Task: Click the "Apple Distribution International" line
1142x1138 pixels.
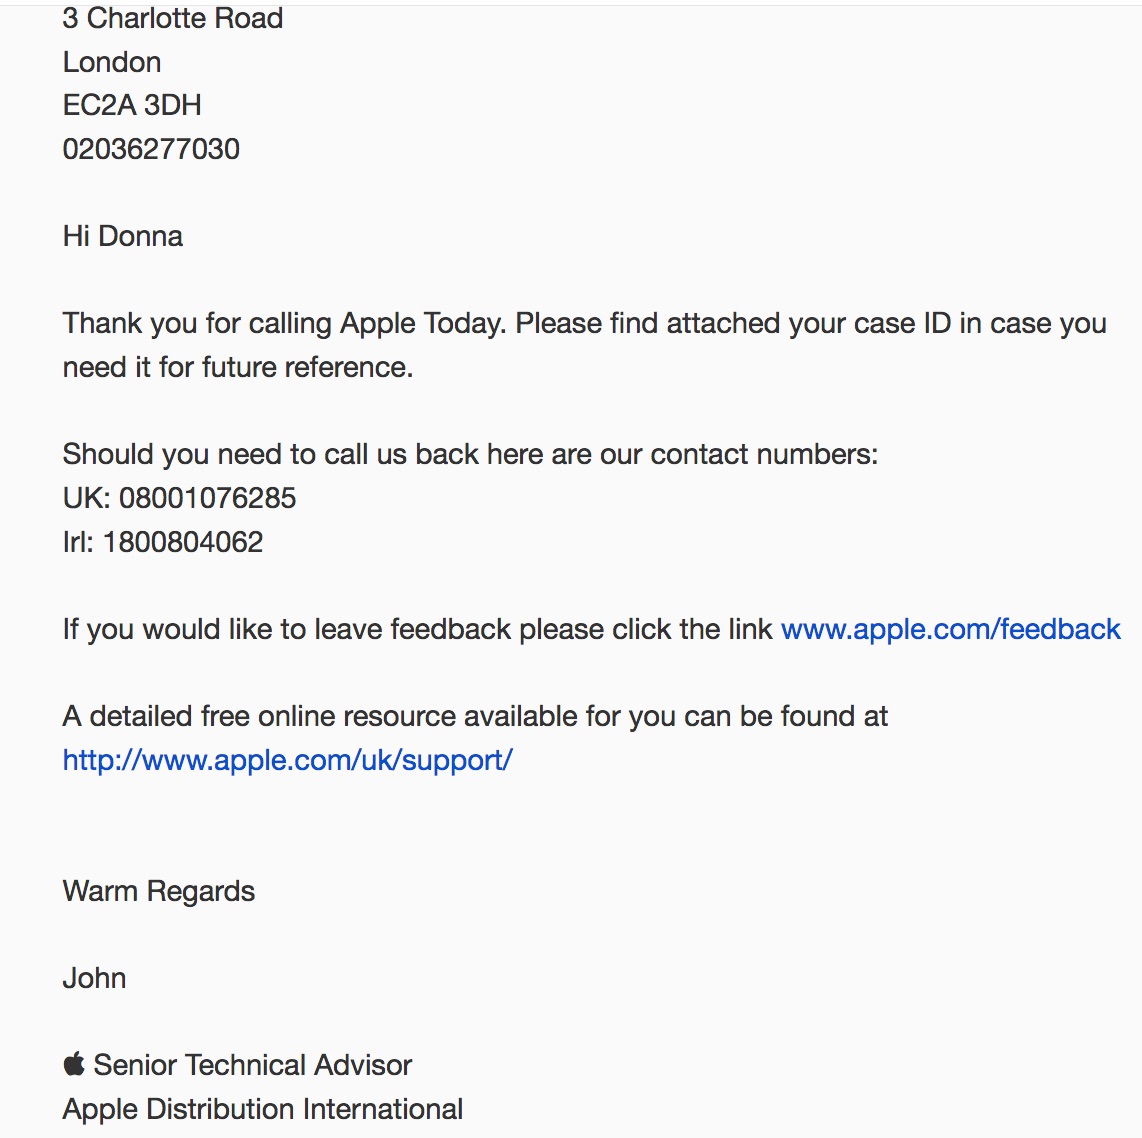Action: [x=263, y=1109]
